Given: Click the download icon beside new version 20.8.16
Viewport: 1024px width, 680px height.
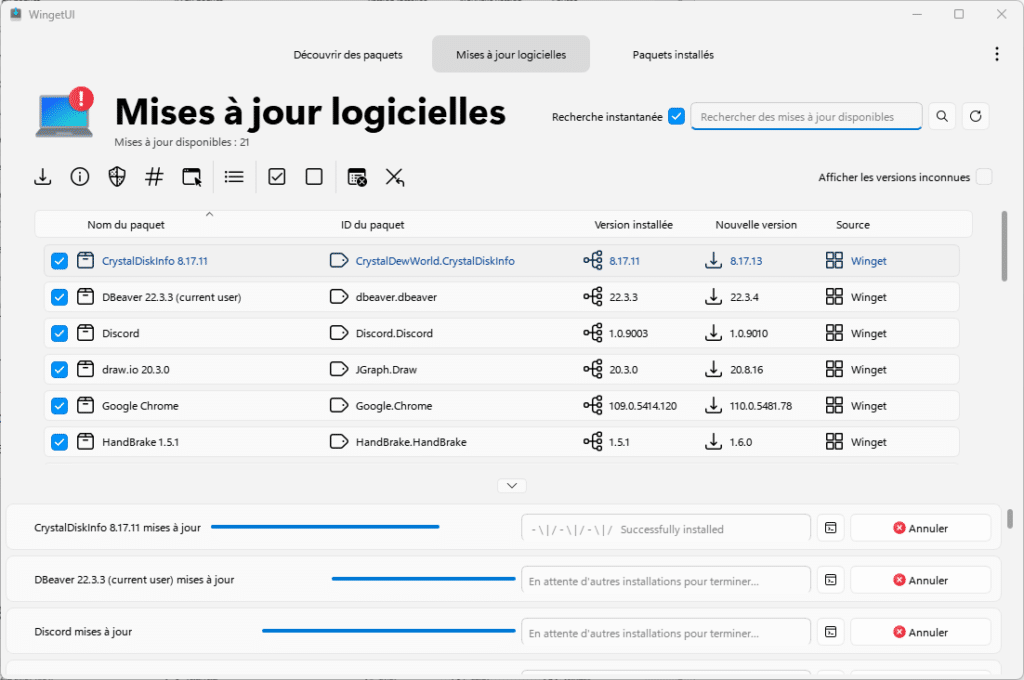Looking at the screenshot, I should [714, 370].
